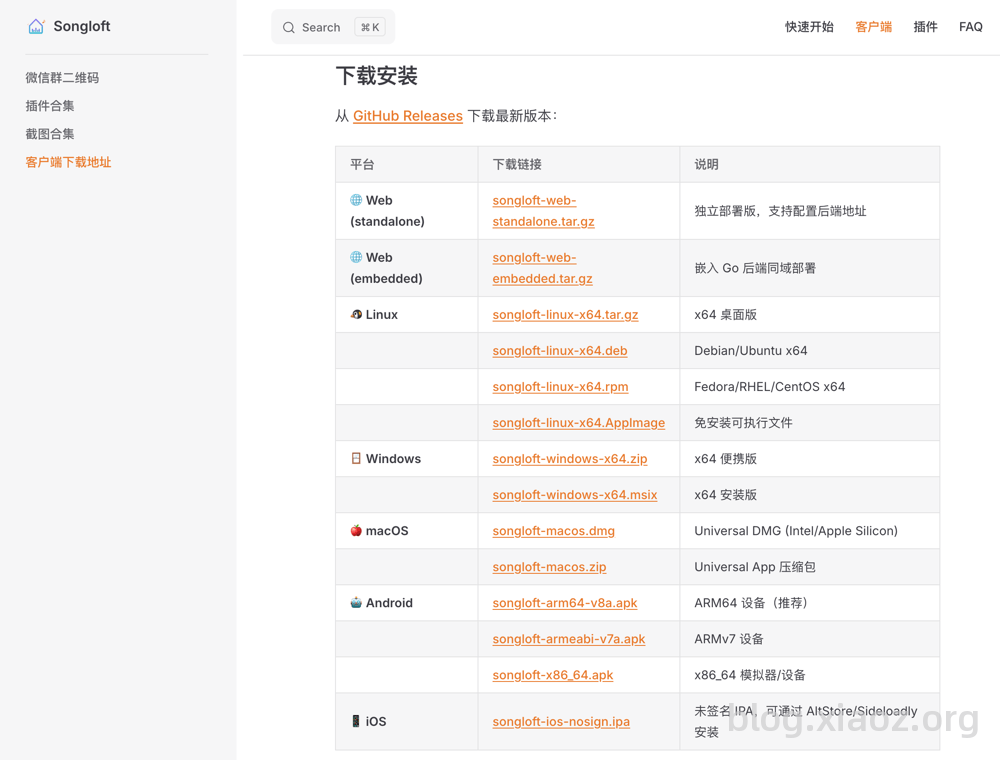Open the Search field in the header
The image size is (1000, 760).
pos(333,27)
